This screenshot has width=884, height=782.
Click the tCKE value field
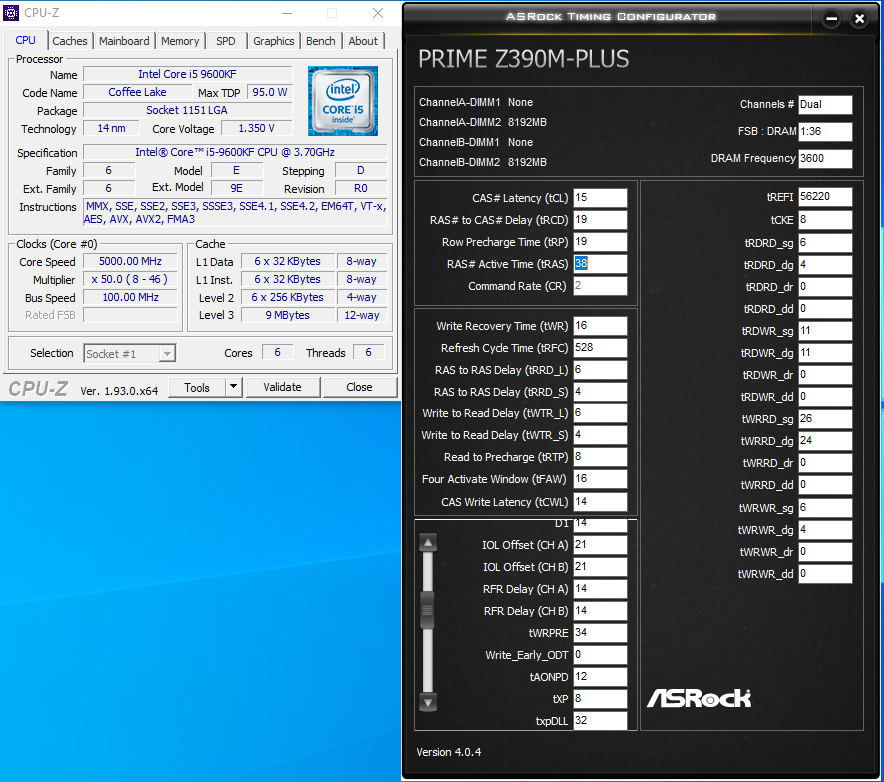[825, 220]
